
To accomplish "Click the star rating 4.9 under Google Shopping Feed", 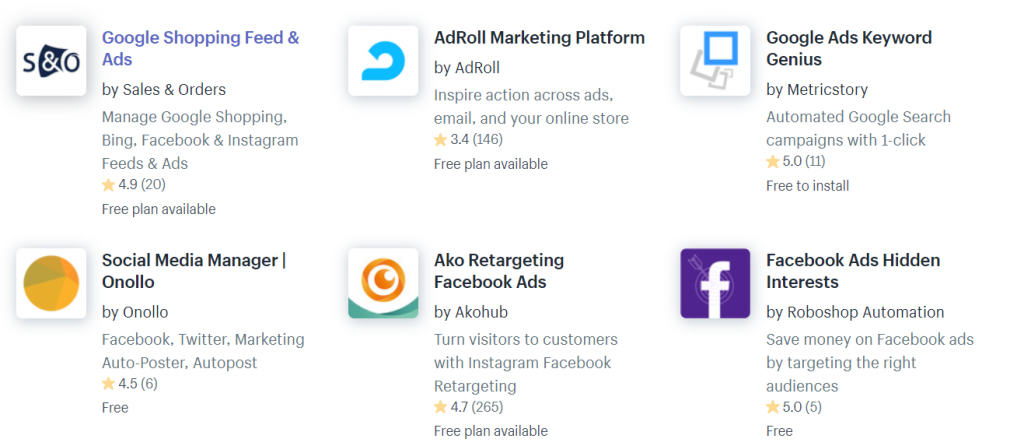I will pyautogui.click(x=134, y=185).
